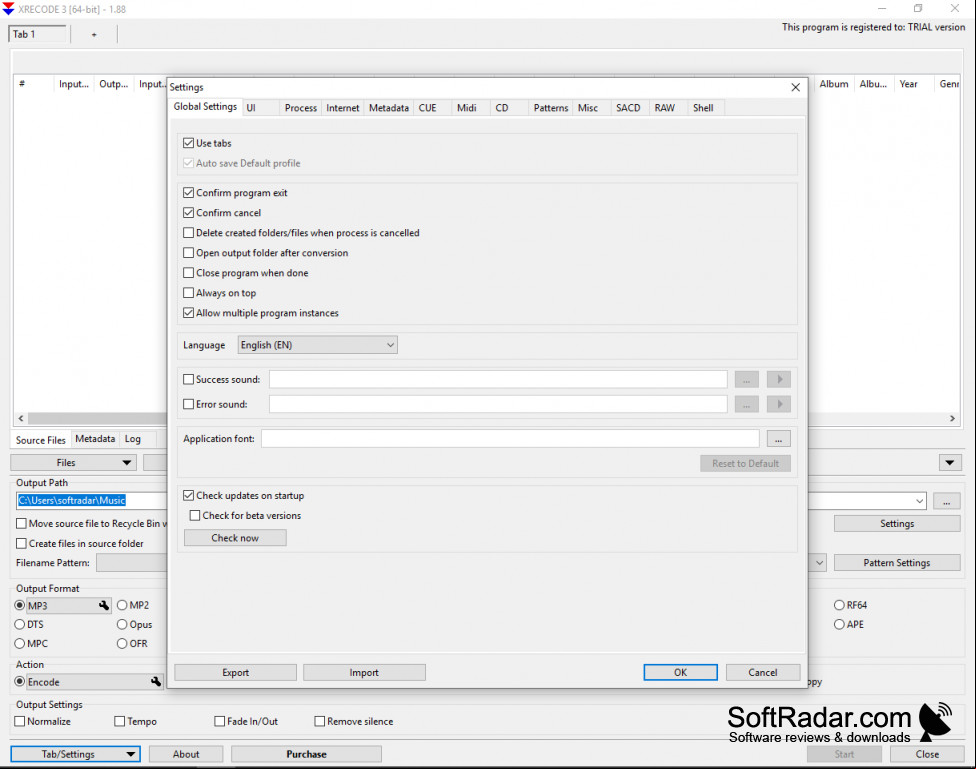The height and width of the screenshot is (769, 976).
Task: Click the XRECODE app logo icon
Action: pos(8,9)
